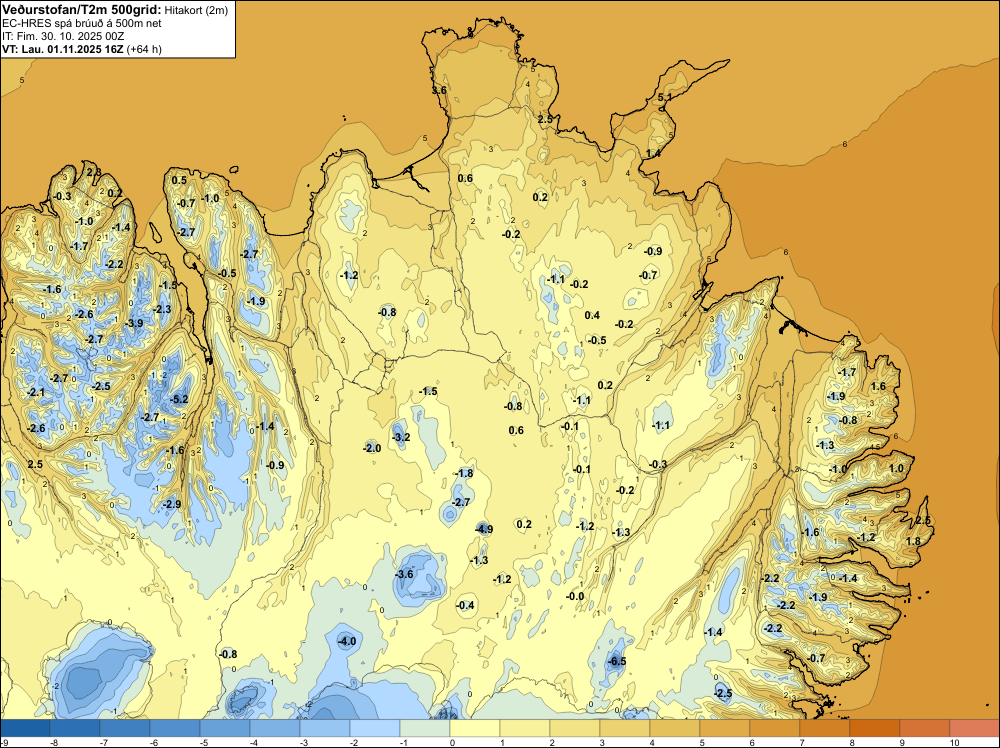Click the '1.8' temperature value

(x=913, y=541)
